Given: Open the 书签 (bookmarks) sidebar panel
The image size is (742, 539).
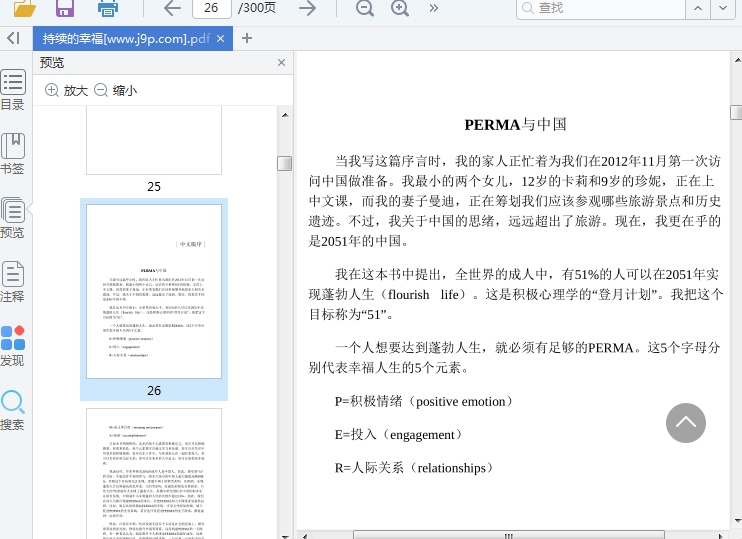Looking at the screenshot, I should tap(13, 154).
